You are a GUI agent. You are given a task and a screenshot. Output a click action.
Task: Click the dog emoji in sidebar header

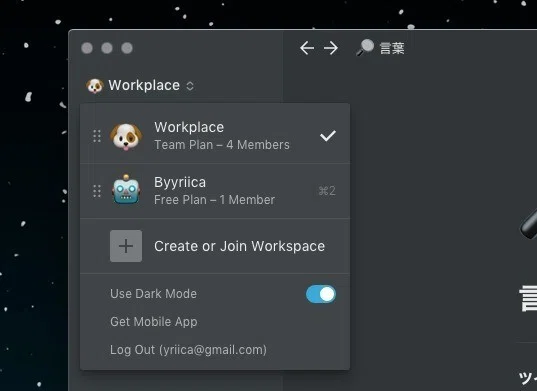point(95,86)
